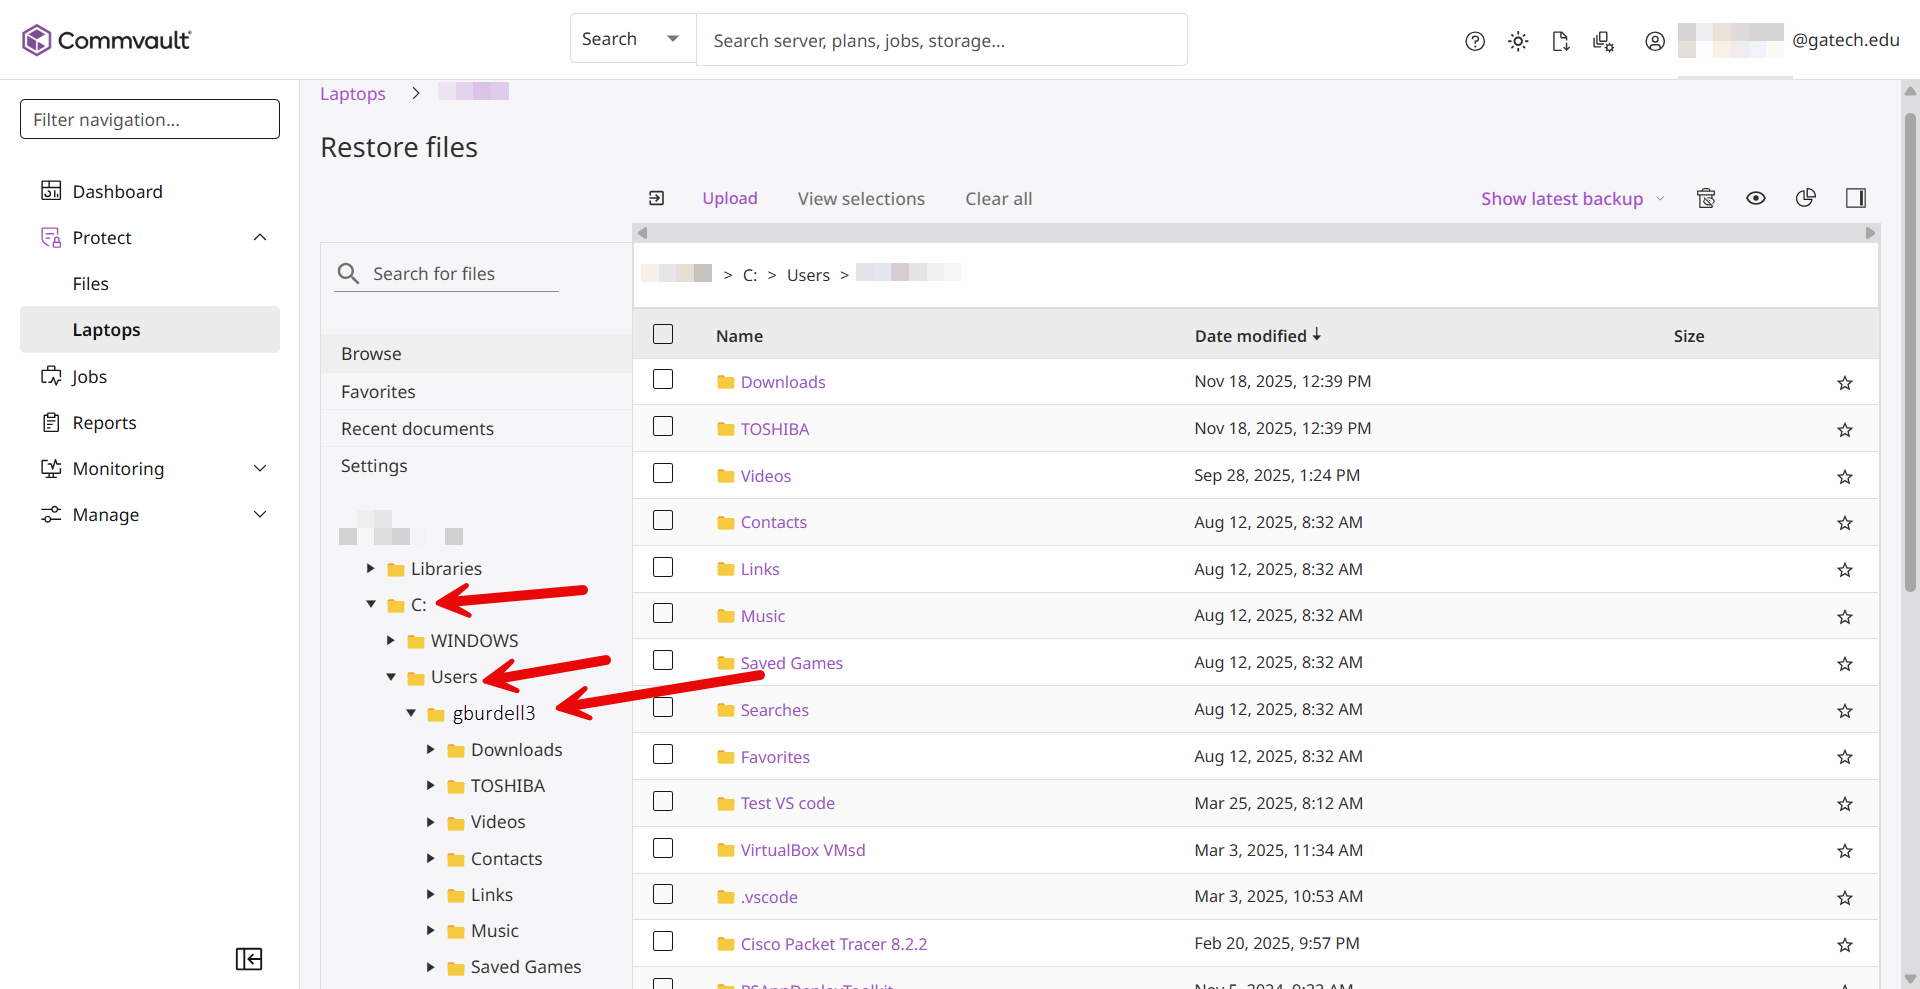Favorite the Videos folder with star
This screenshot has height=989, width=1920.
pos(1844,477)
